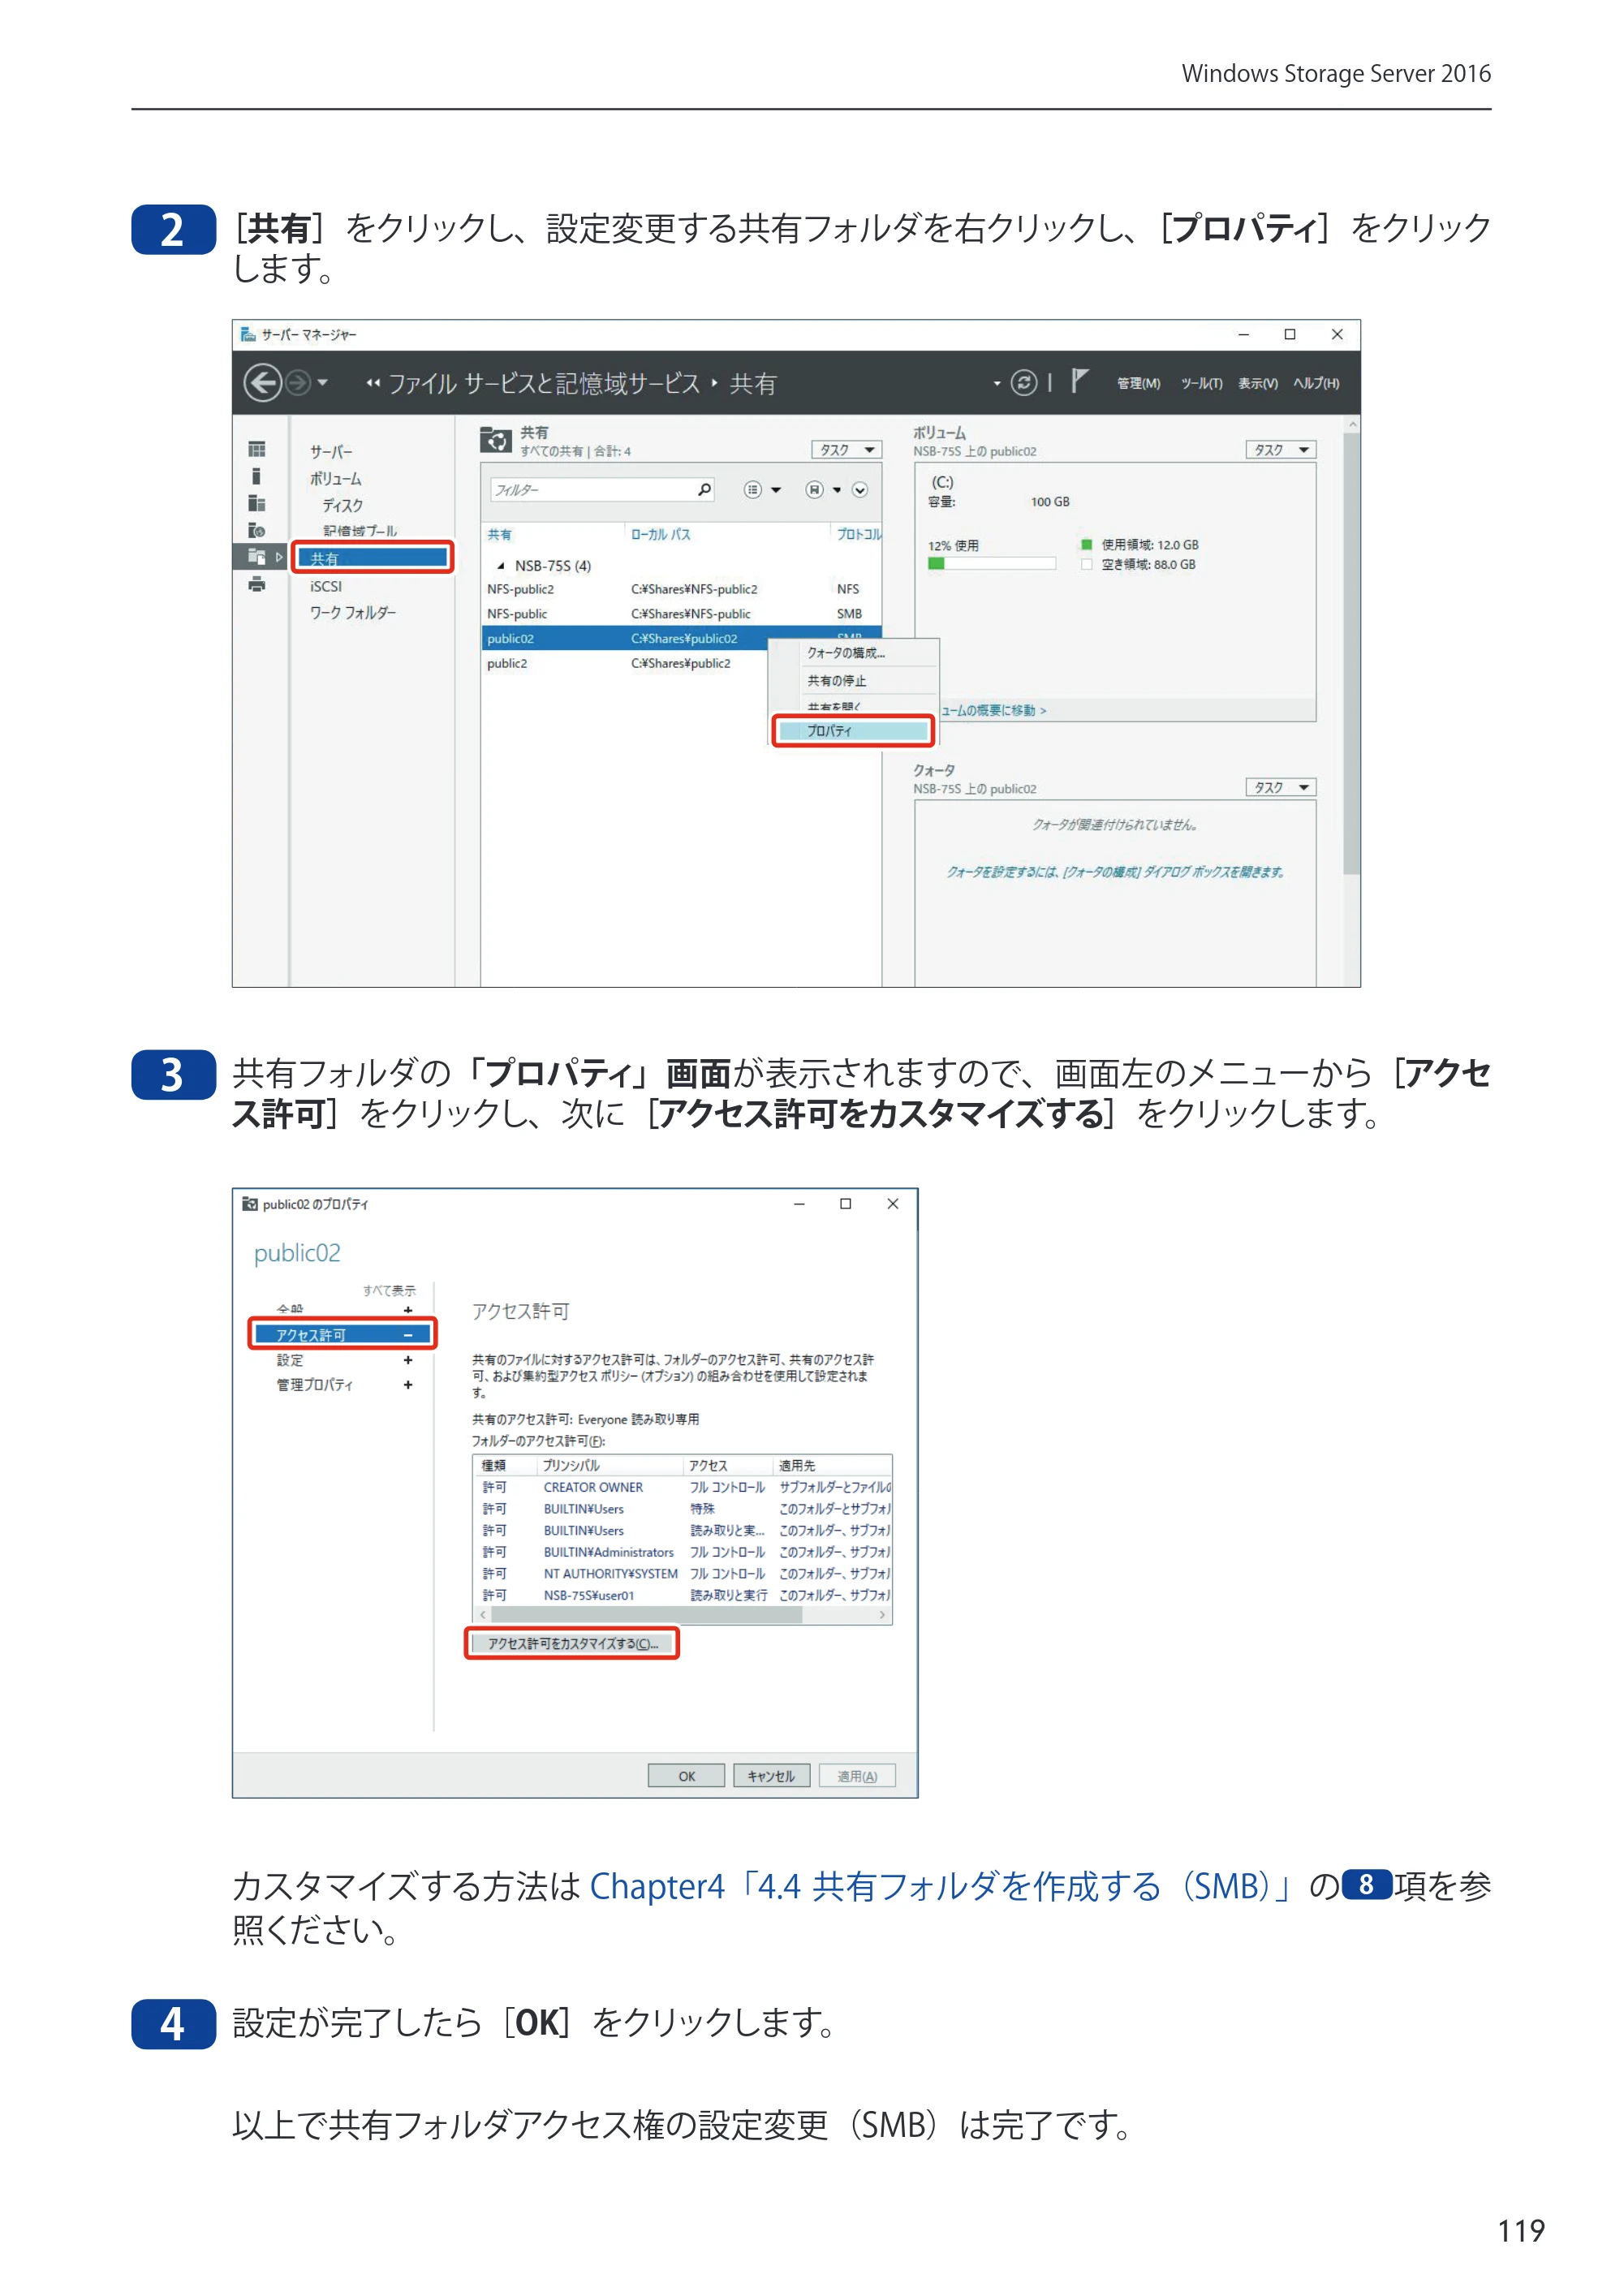Open the 管理(M) menu
The height and width of the screenshot is (2296, 1624).
[1138, 383]
